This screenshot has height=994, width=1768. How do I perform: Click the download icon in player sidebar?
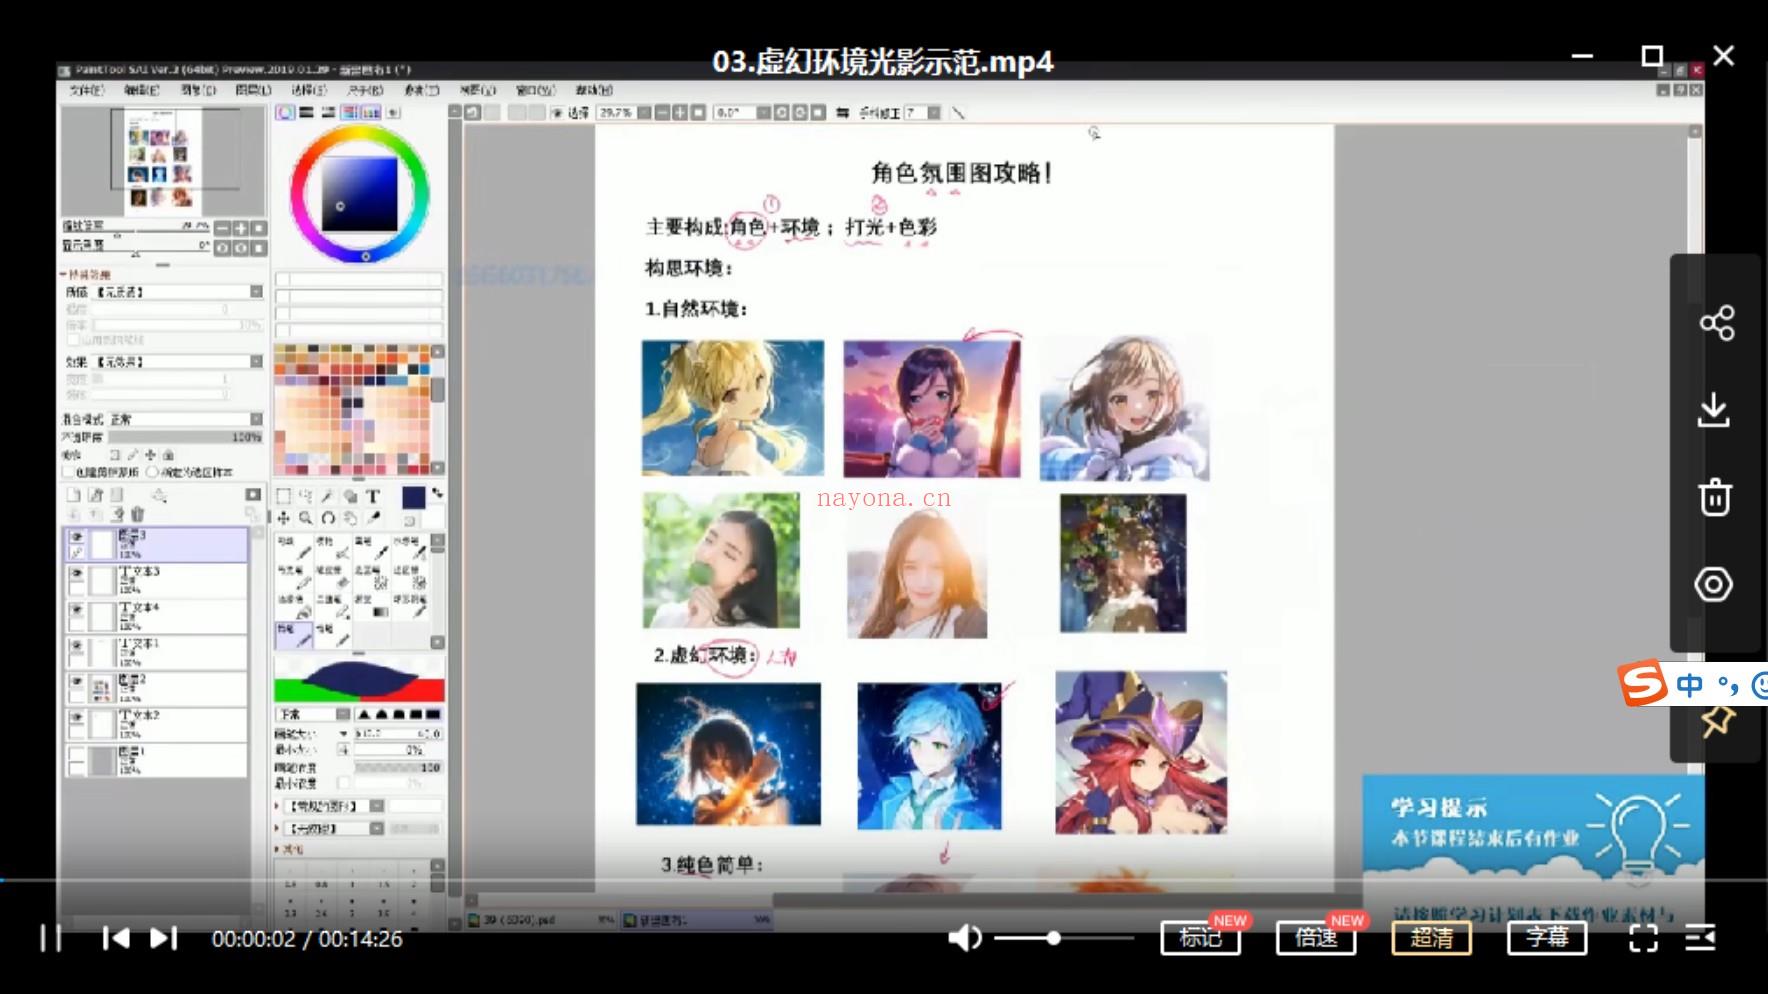(1714, 410)
